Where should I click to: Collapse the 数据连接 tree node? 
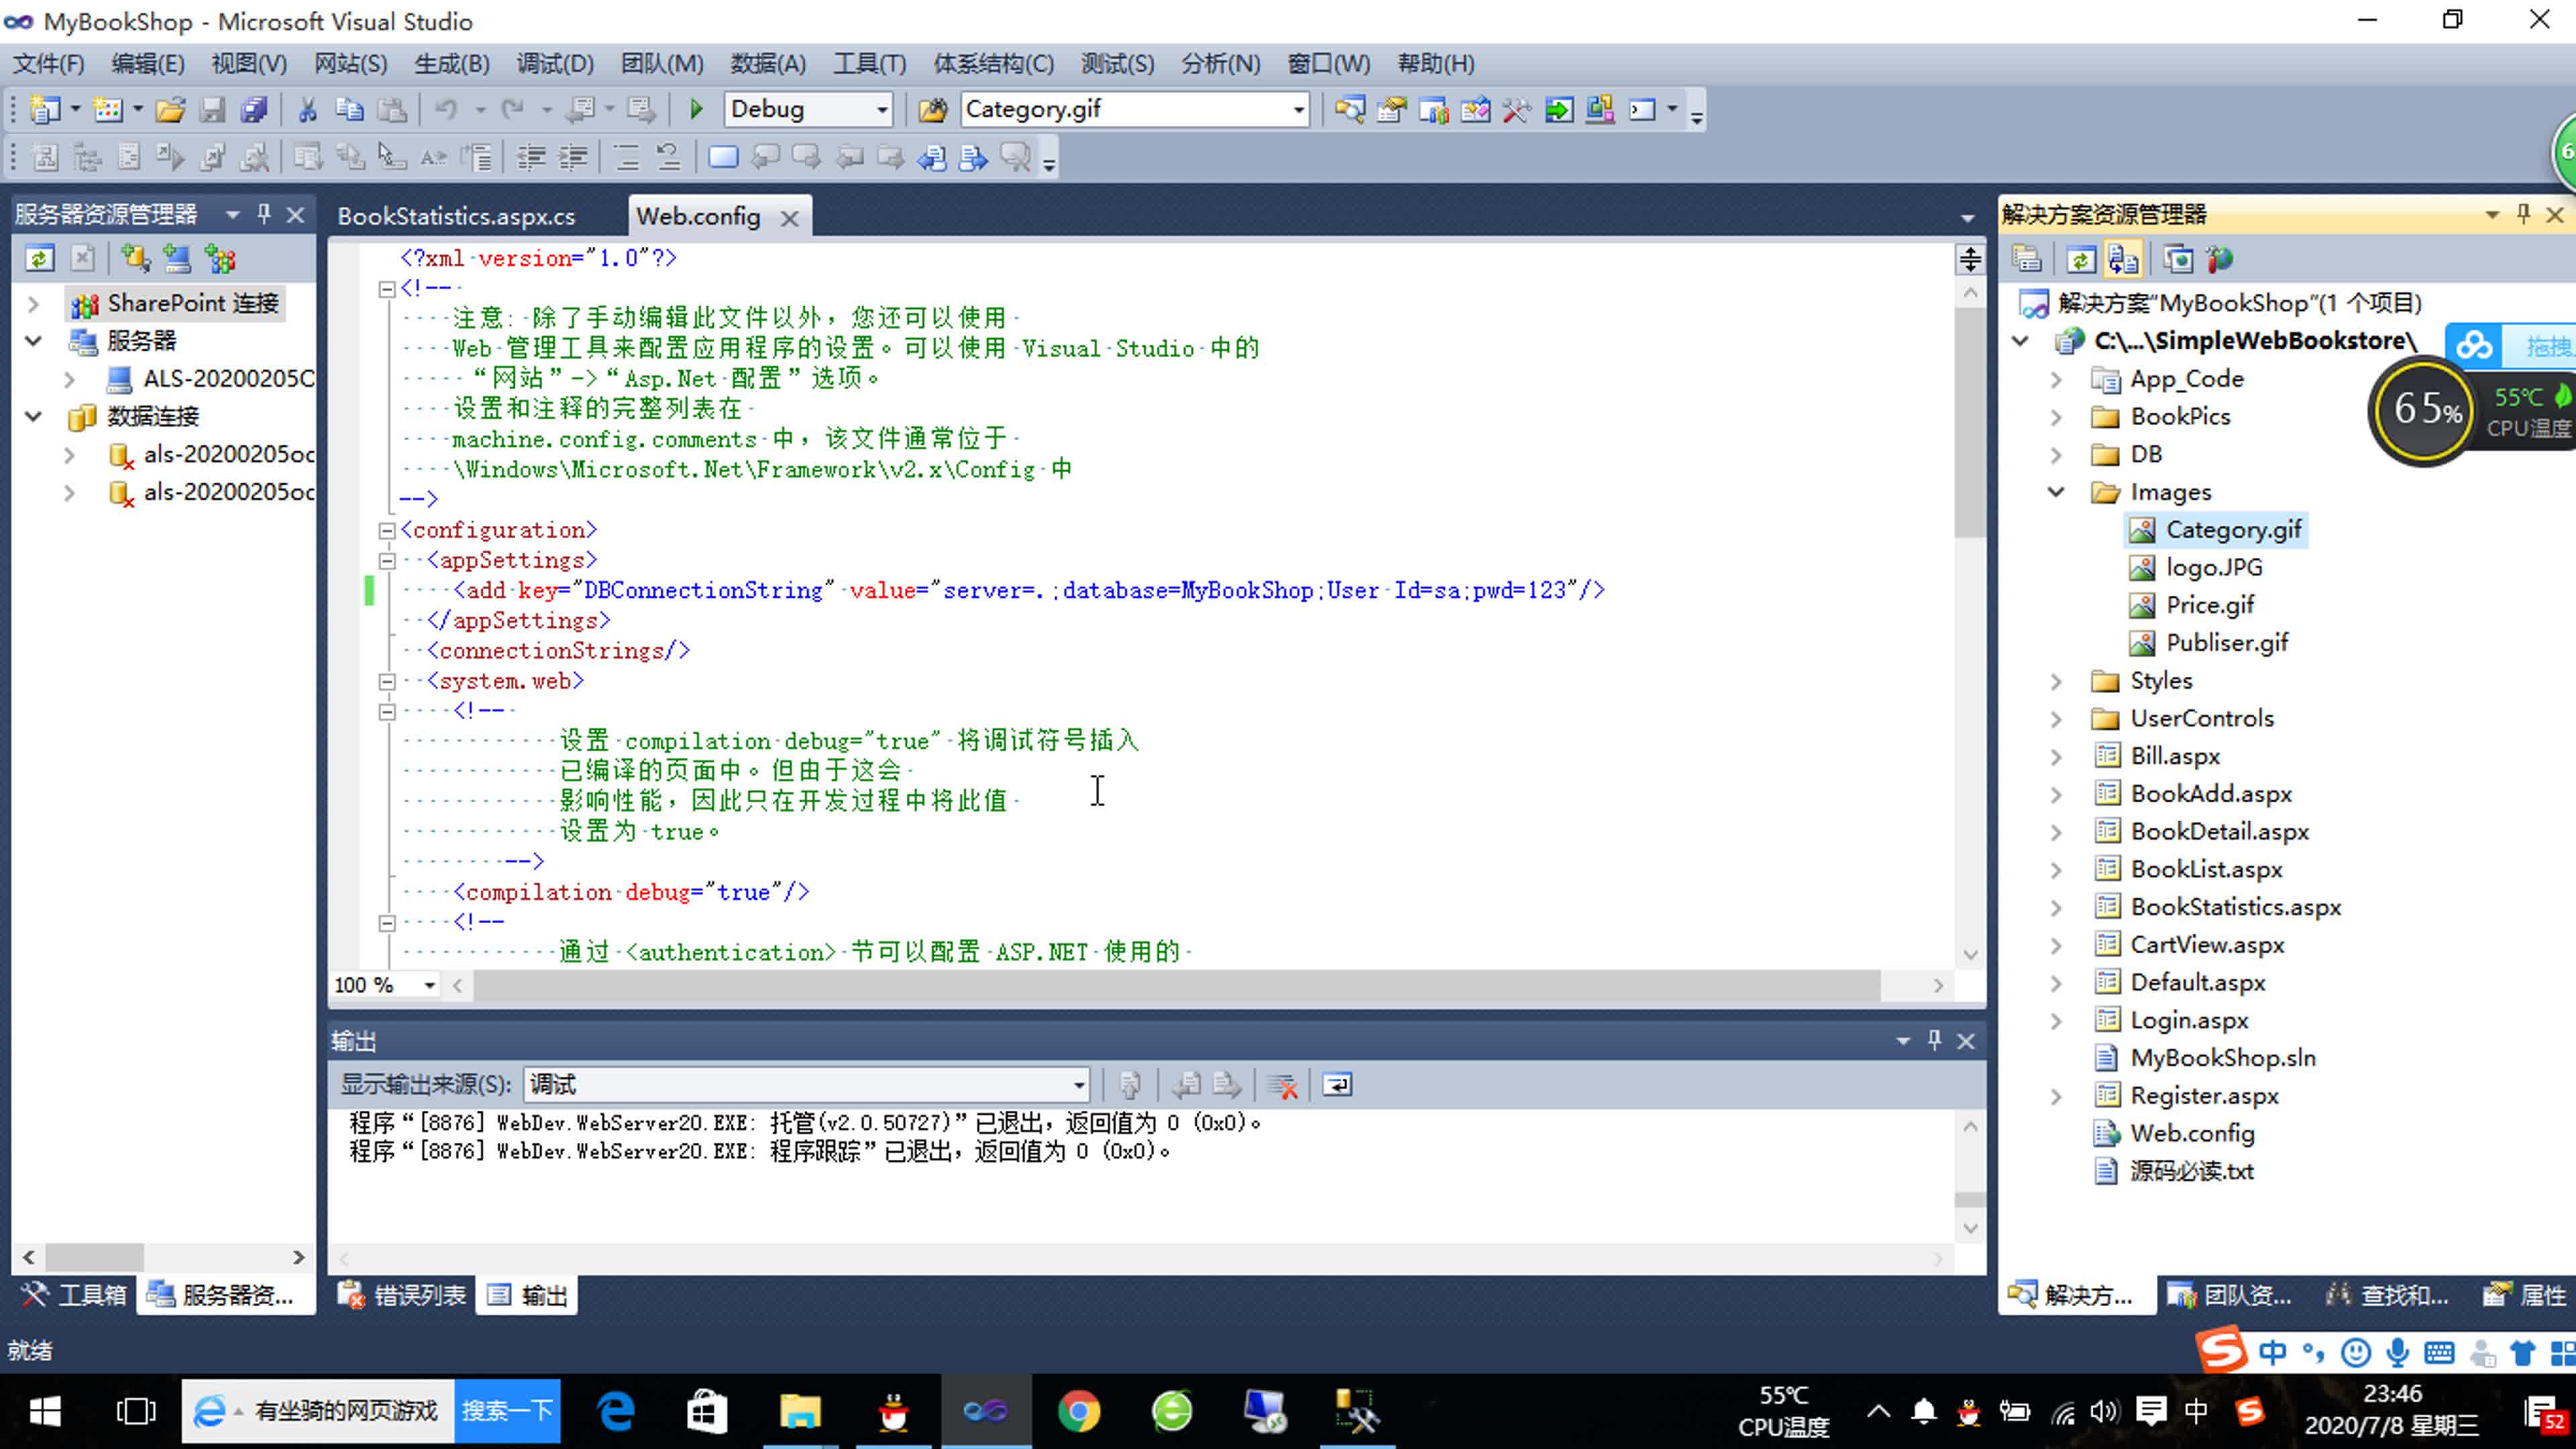33,416
